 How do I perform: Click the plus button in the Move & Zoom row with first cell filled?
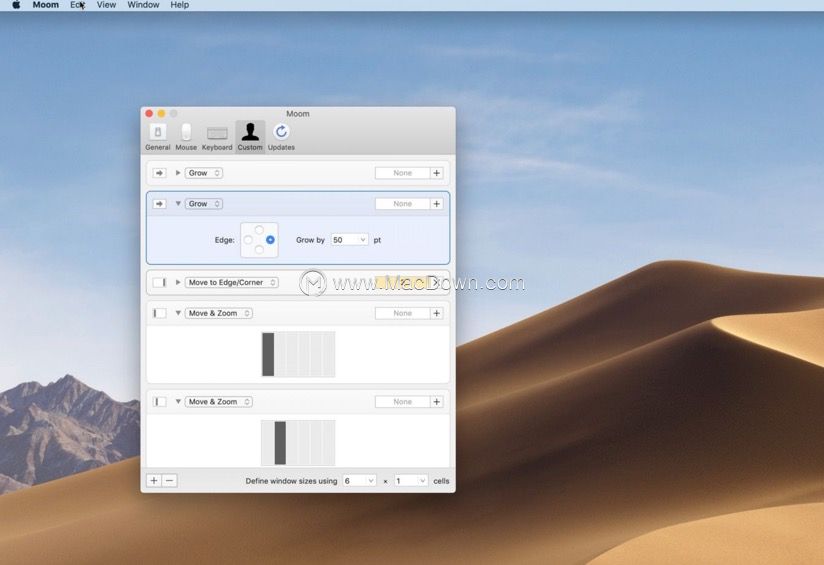tap(437, 313)
